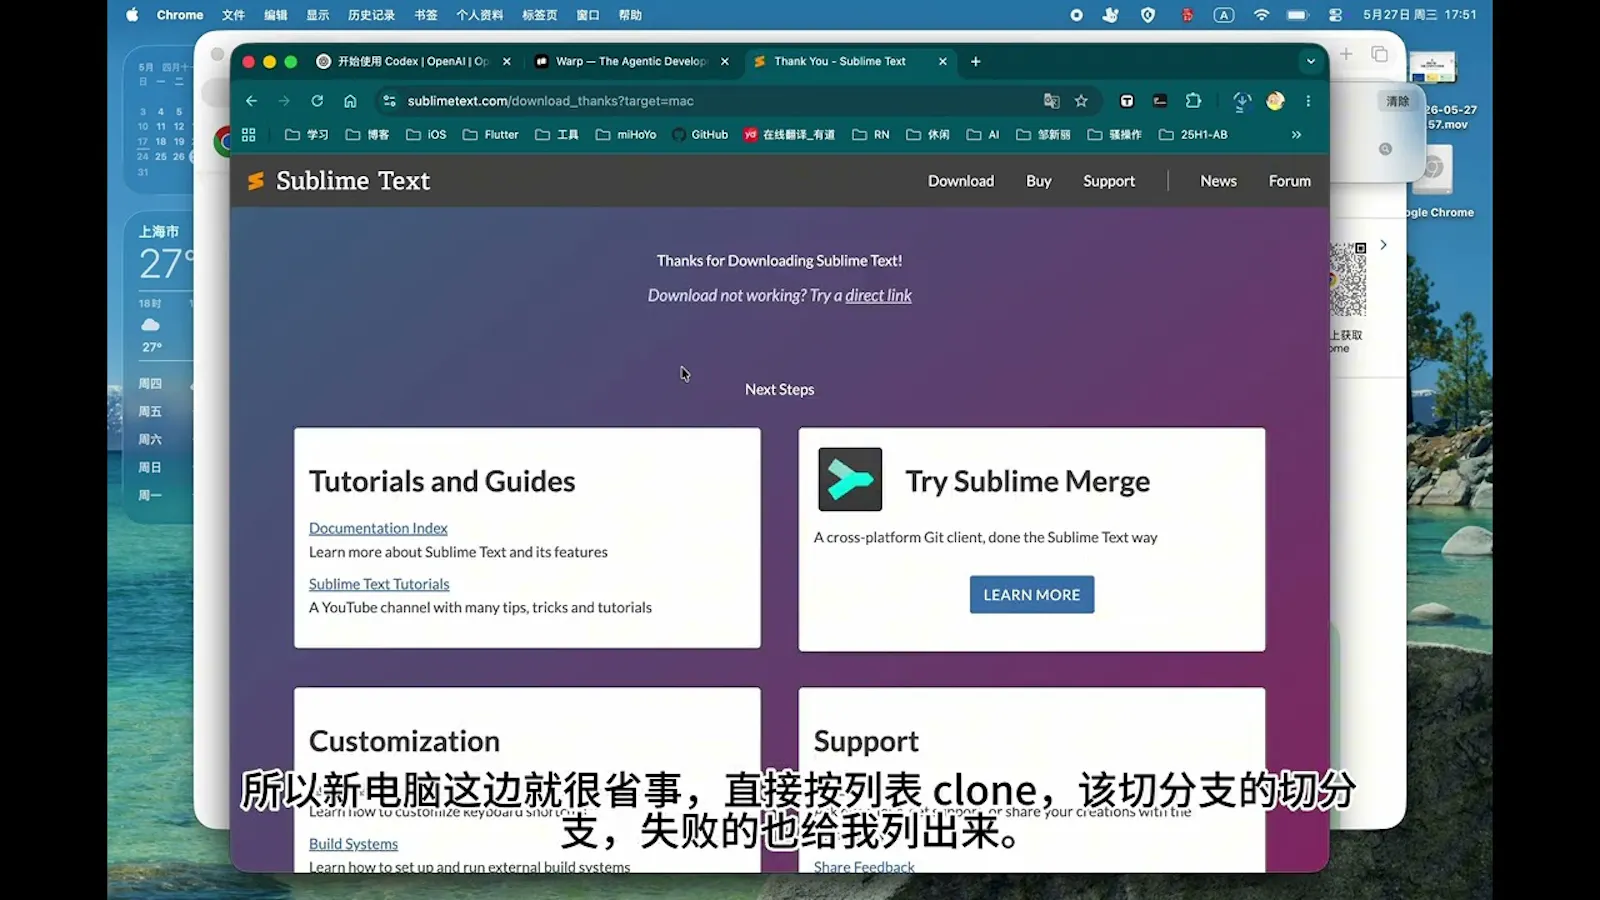Click the Sublime Merge app icon
Image resolution: width=1600 pixels, height=900 pixels.
pyautogui.click(x=850, y=479)
